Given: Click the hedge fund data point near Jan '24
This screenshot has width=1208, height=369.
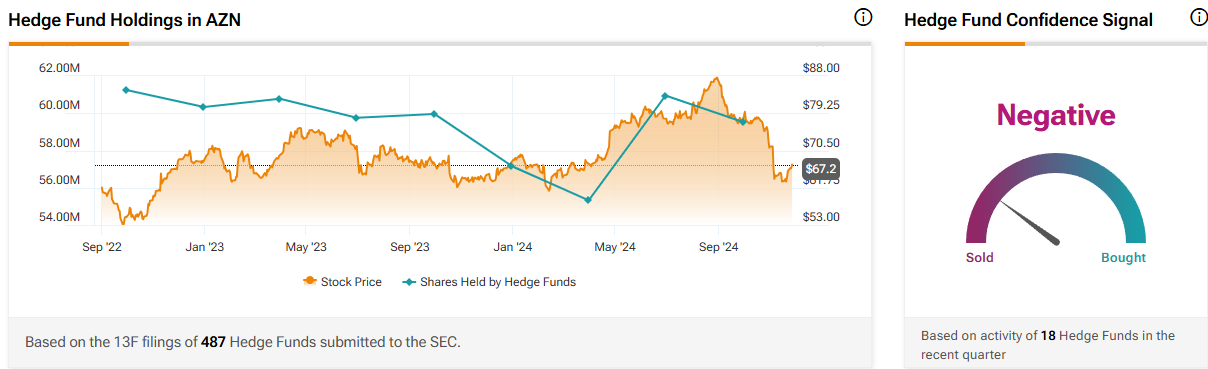Looking at the screenshot, I should pyautogui.click(x=511, y=166).
